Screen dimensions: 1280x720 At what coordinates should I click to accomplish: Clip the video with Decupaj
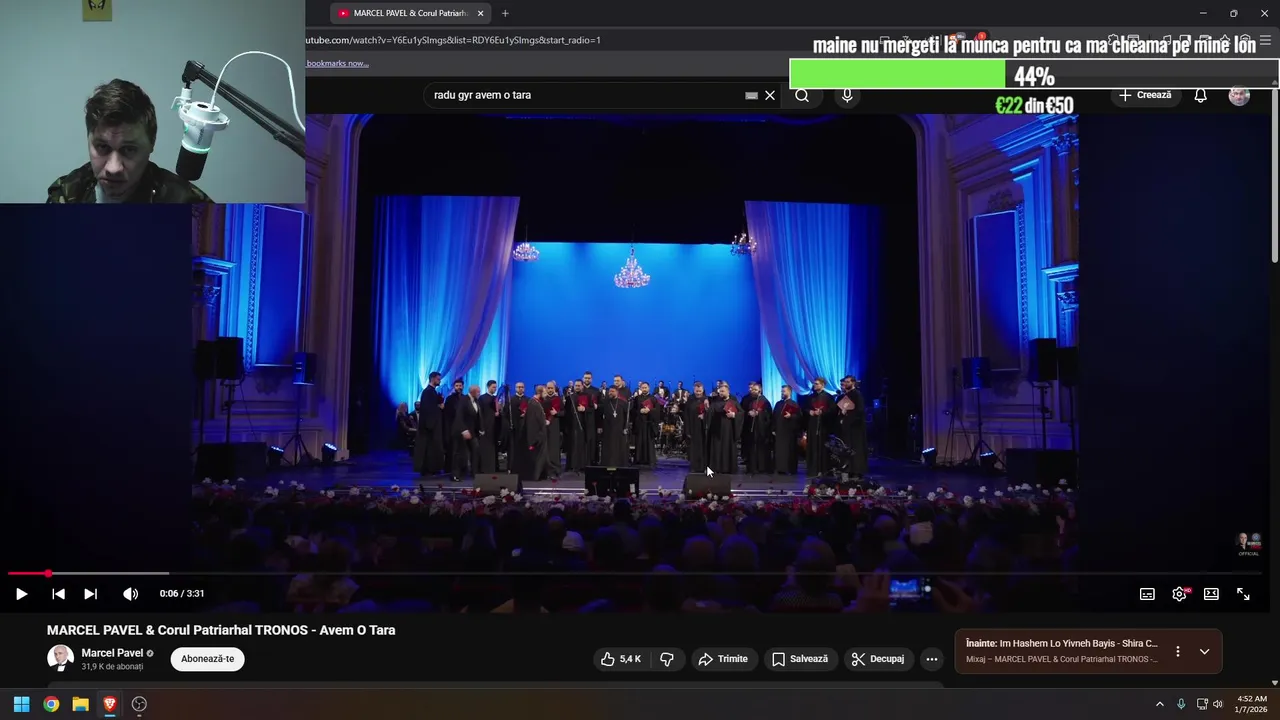tap(878, 659)
